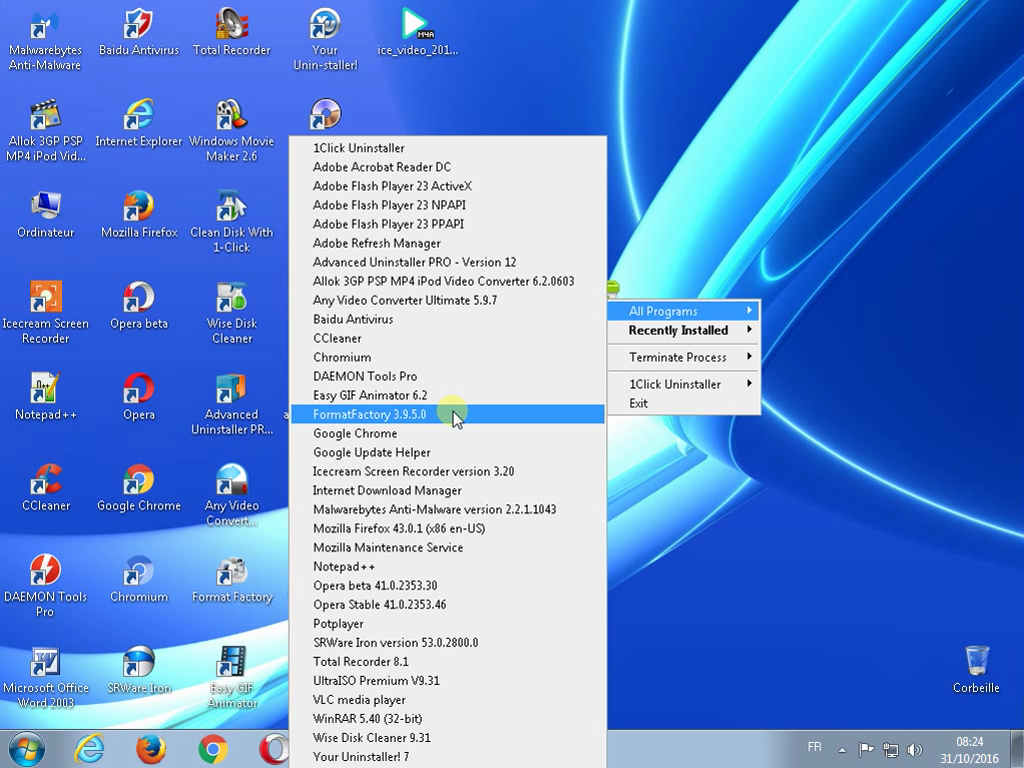Open CCleaner desktop shortcut
Screen dimensions: 1024x768
coord(45,488)
